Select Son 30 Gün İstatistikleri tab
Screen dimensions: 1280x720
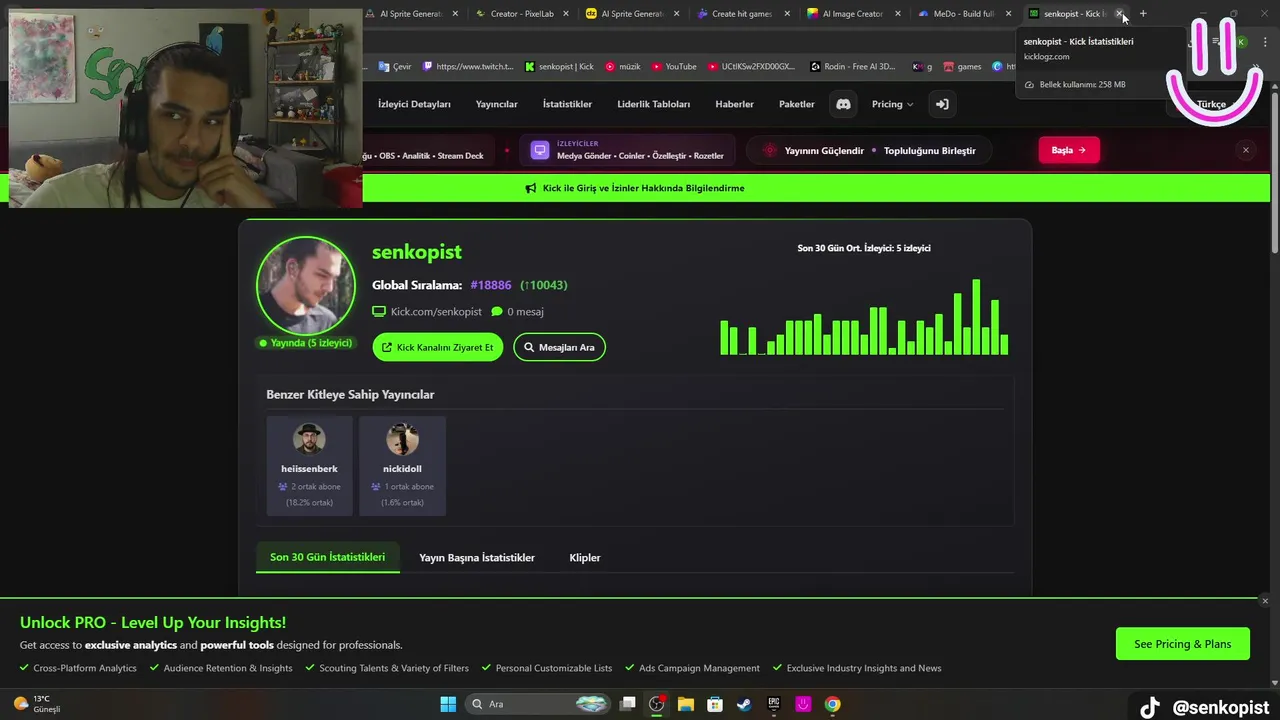[x=327, y=557]
